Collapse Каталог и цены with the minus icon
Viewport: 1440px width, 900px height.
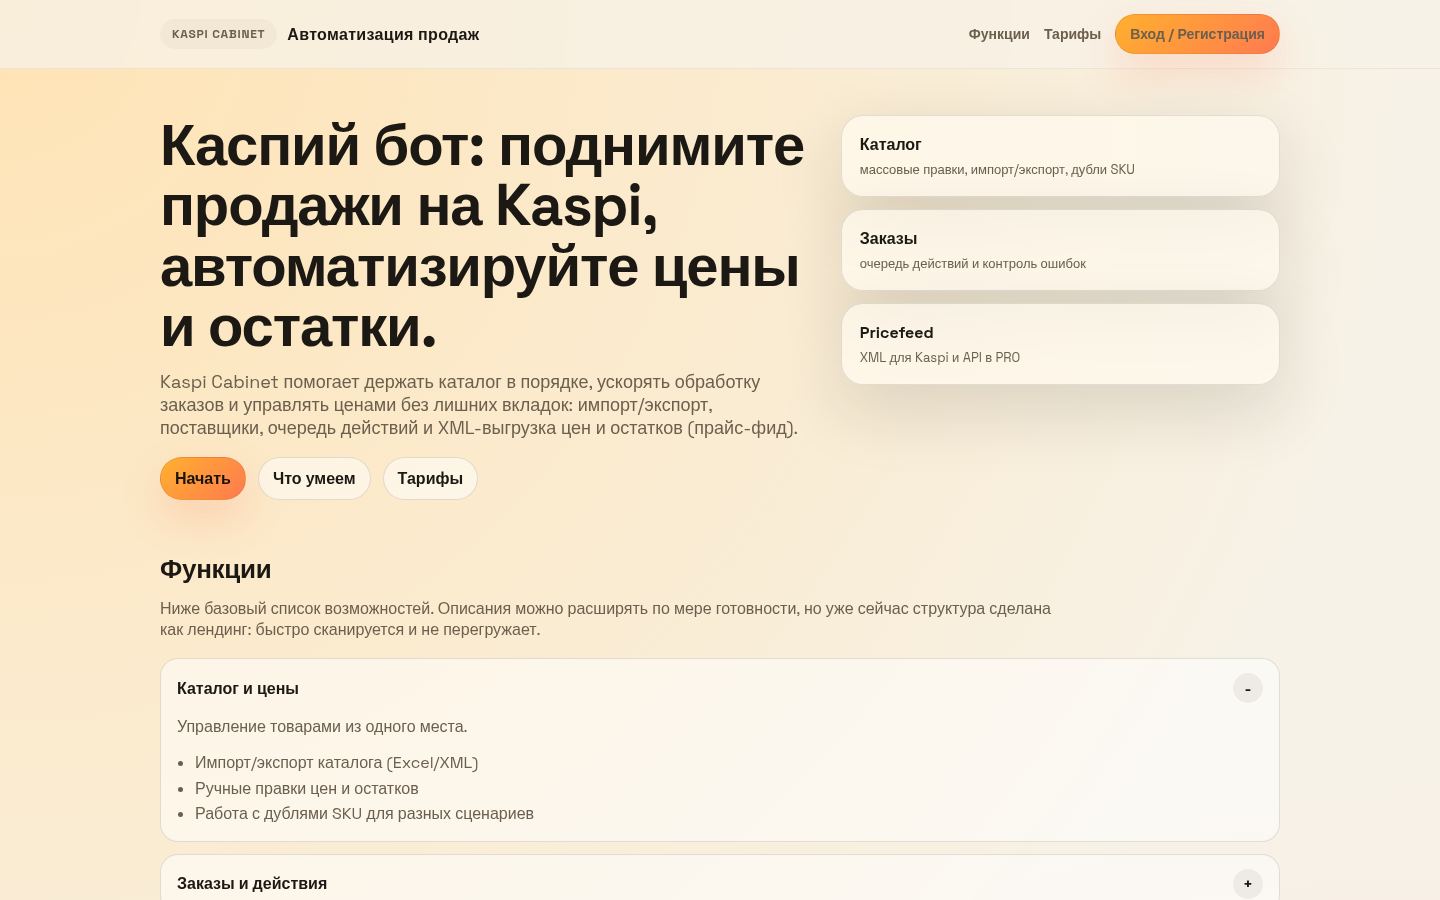(x=1248, y=688)
